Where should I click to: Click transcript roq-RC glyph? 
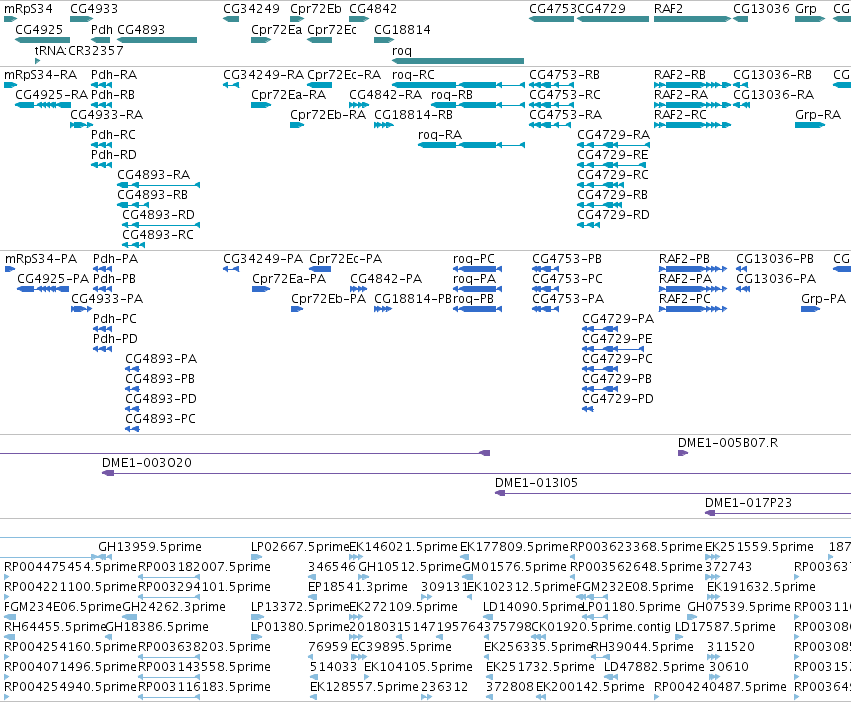(458, 85)
